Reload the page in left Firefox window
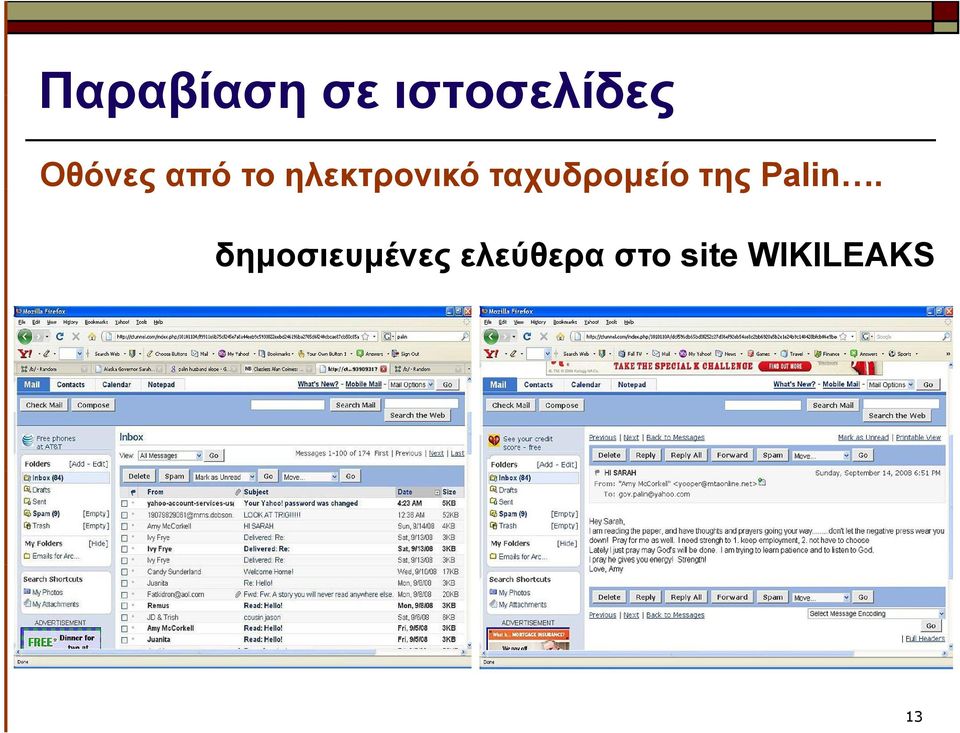This screenshot has width=960, height=733. point(59,336)
